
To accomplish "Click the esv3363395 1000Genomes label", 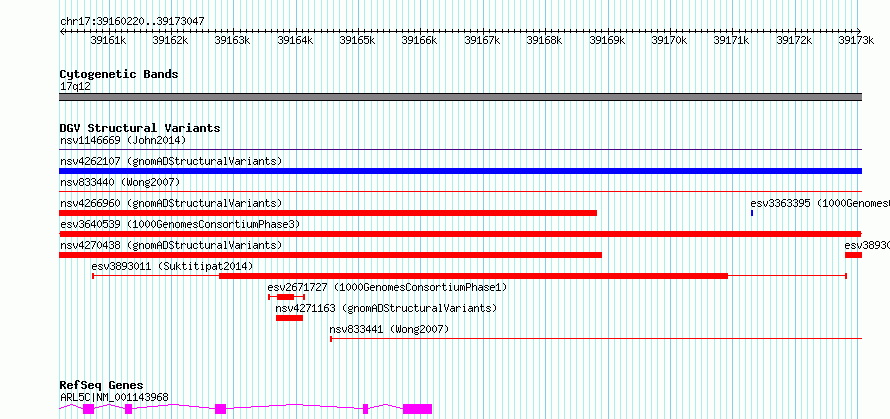I will [820, 203].
